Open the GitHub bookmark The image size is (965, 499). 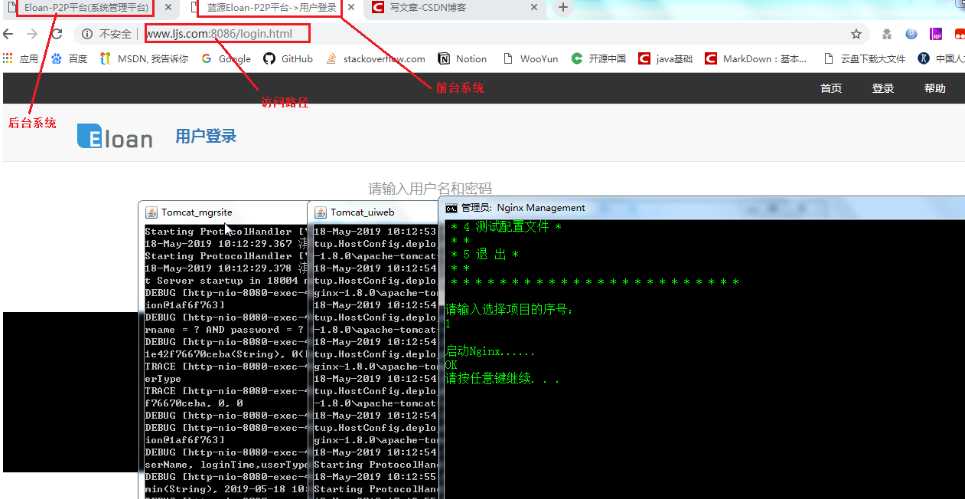click(x=288, y=59)
